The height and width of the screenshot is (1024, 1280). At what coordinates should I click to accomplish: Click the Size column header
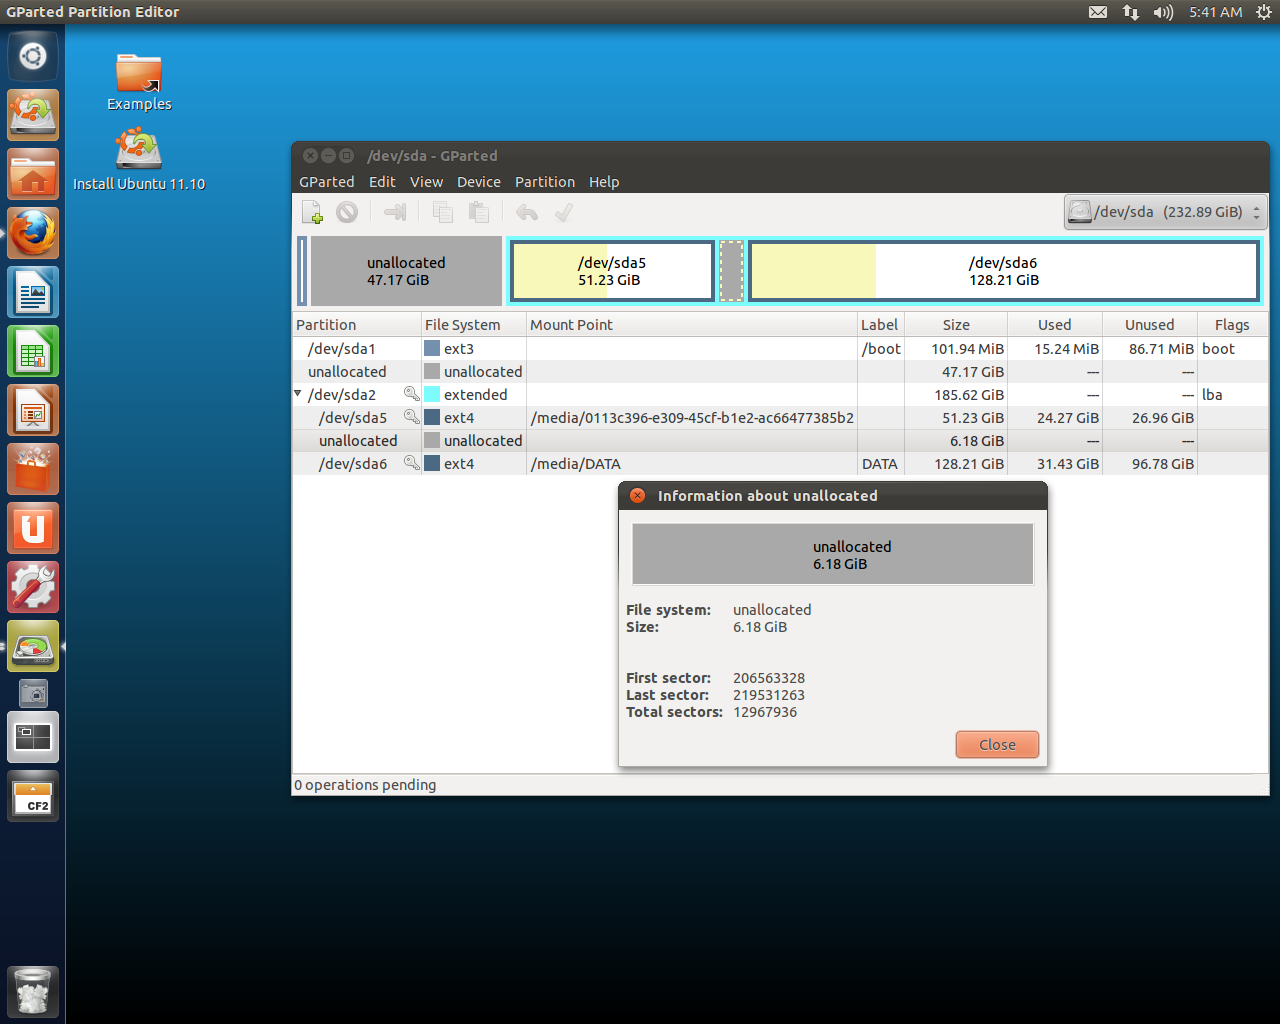956,325
